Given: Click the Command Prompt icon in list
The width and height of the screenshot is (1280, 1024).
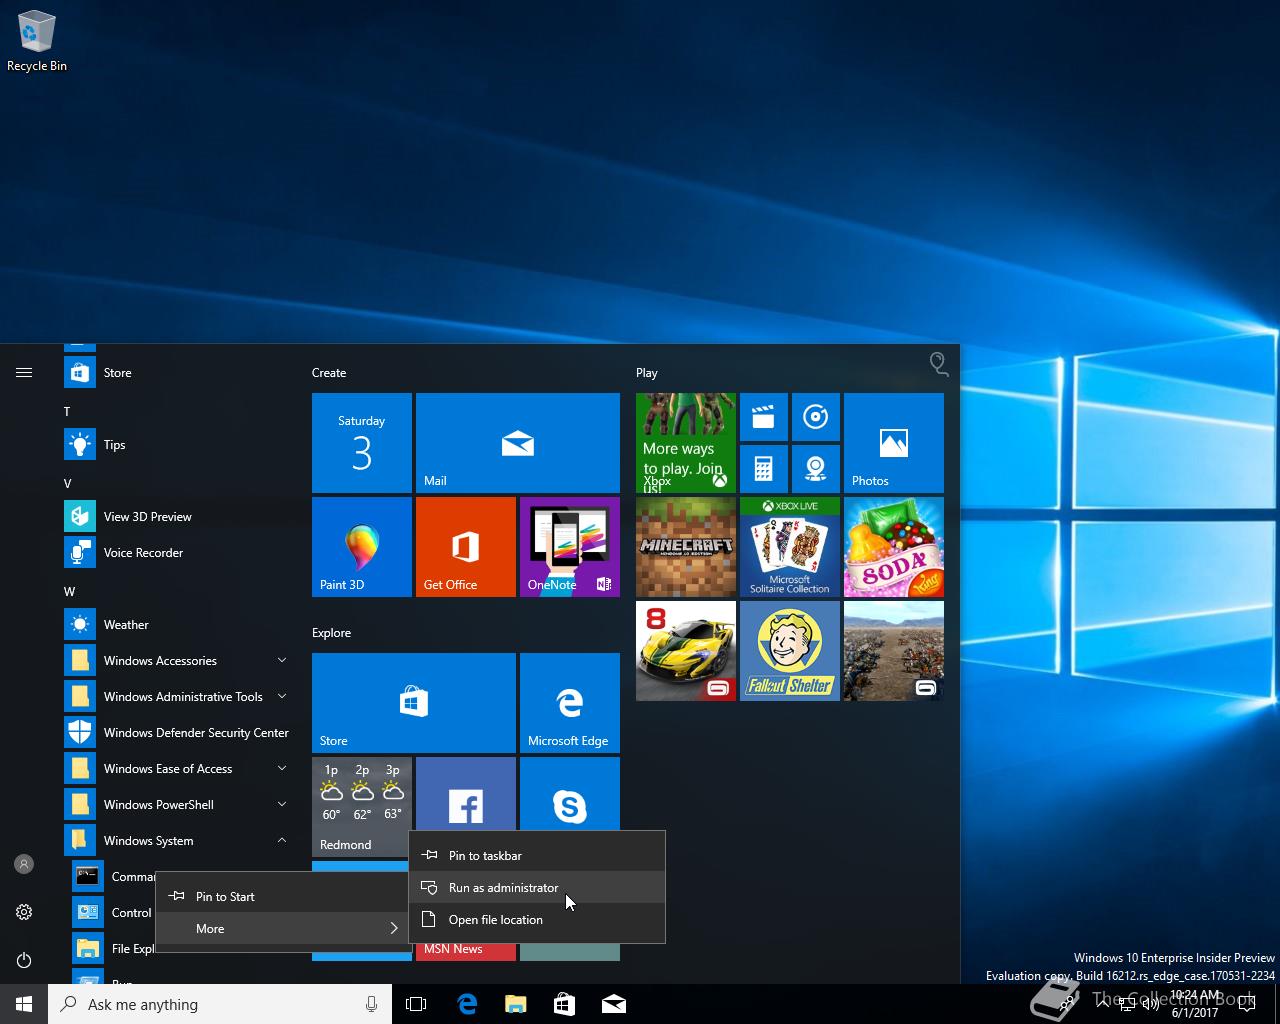Looking at the screenshot, I should pos(88,877).
